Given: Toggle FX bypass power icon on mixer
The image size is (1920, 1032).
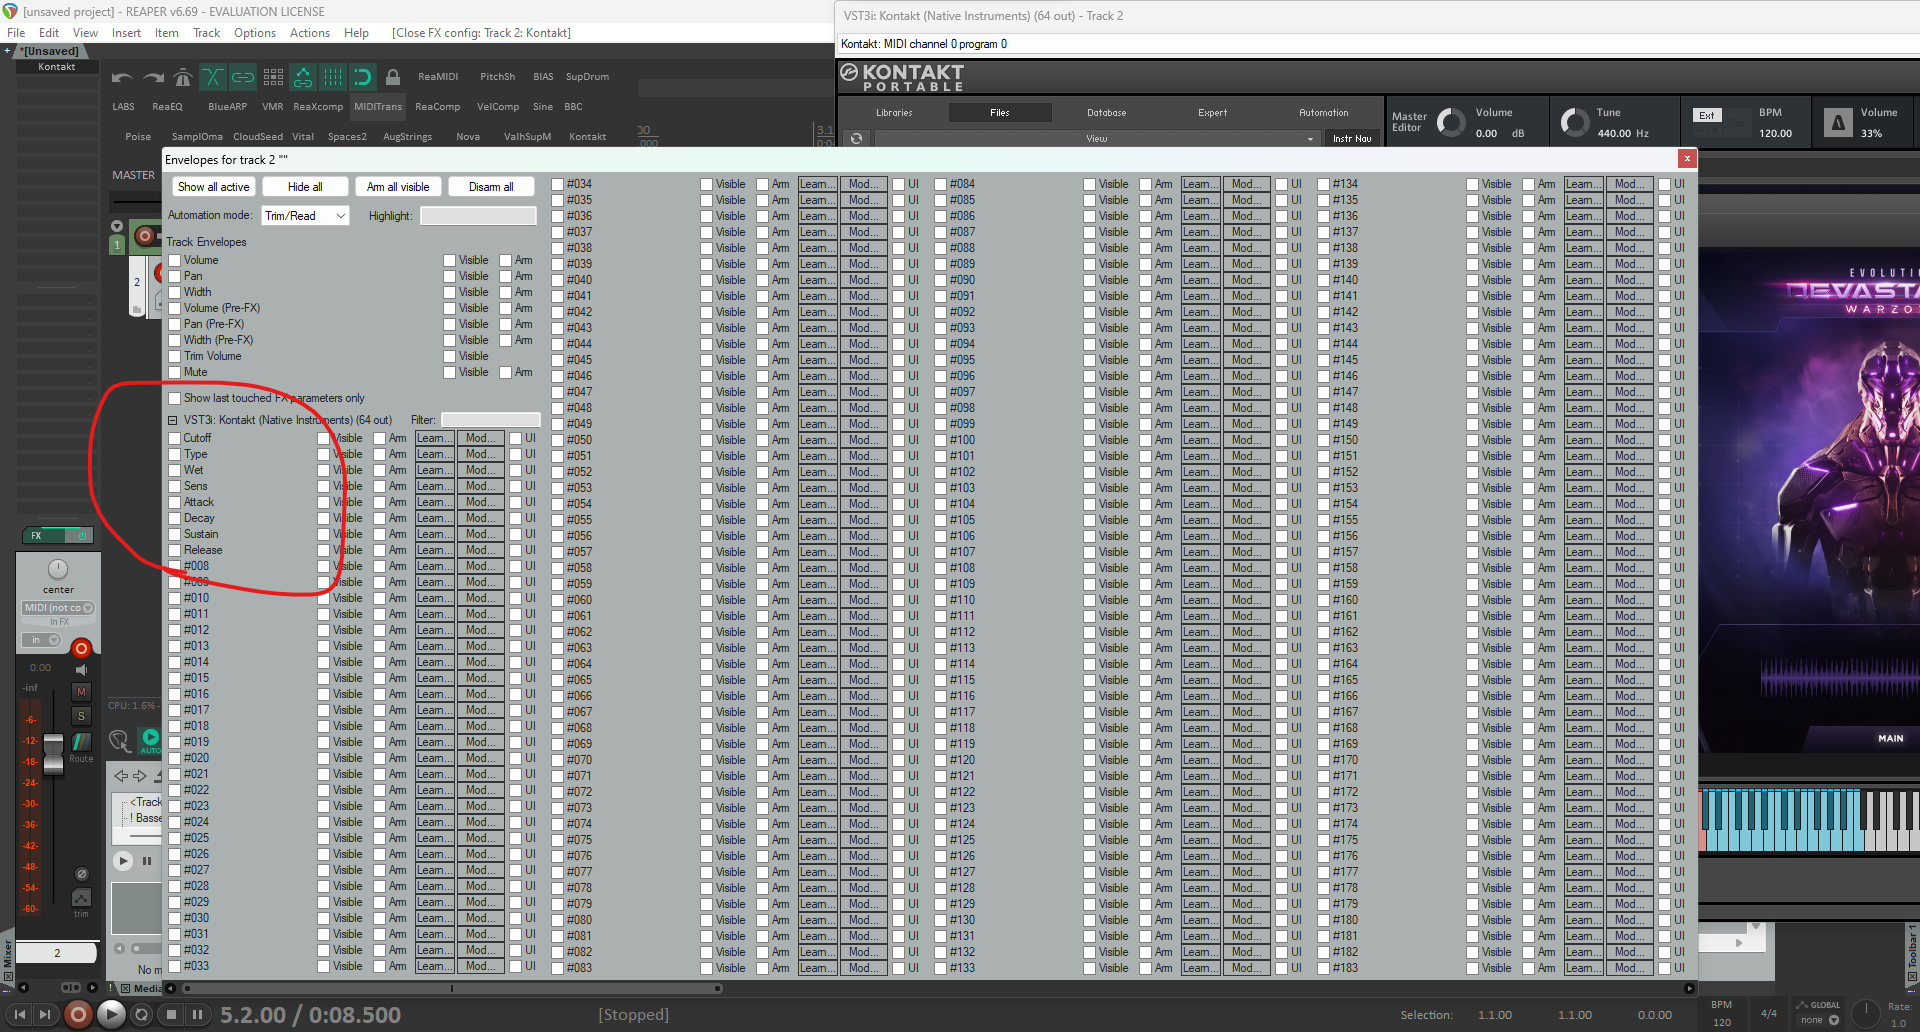Looking at the screenshot, I should click(x=82, y=536).
